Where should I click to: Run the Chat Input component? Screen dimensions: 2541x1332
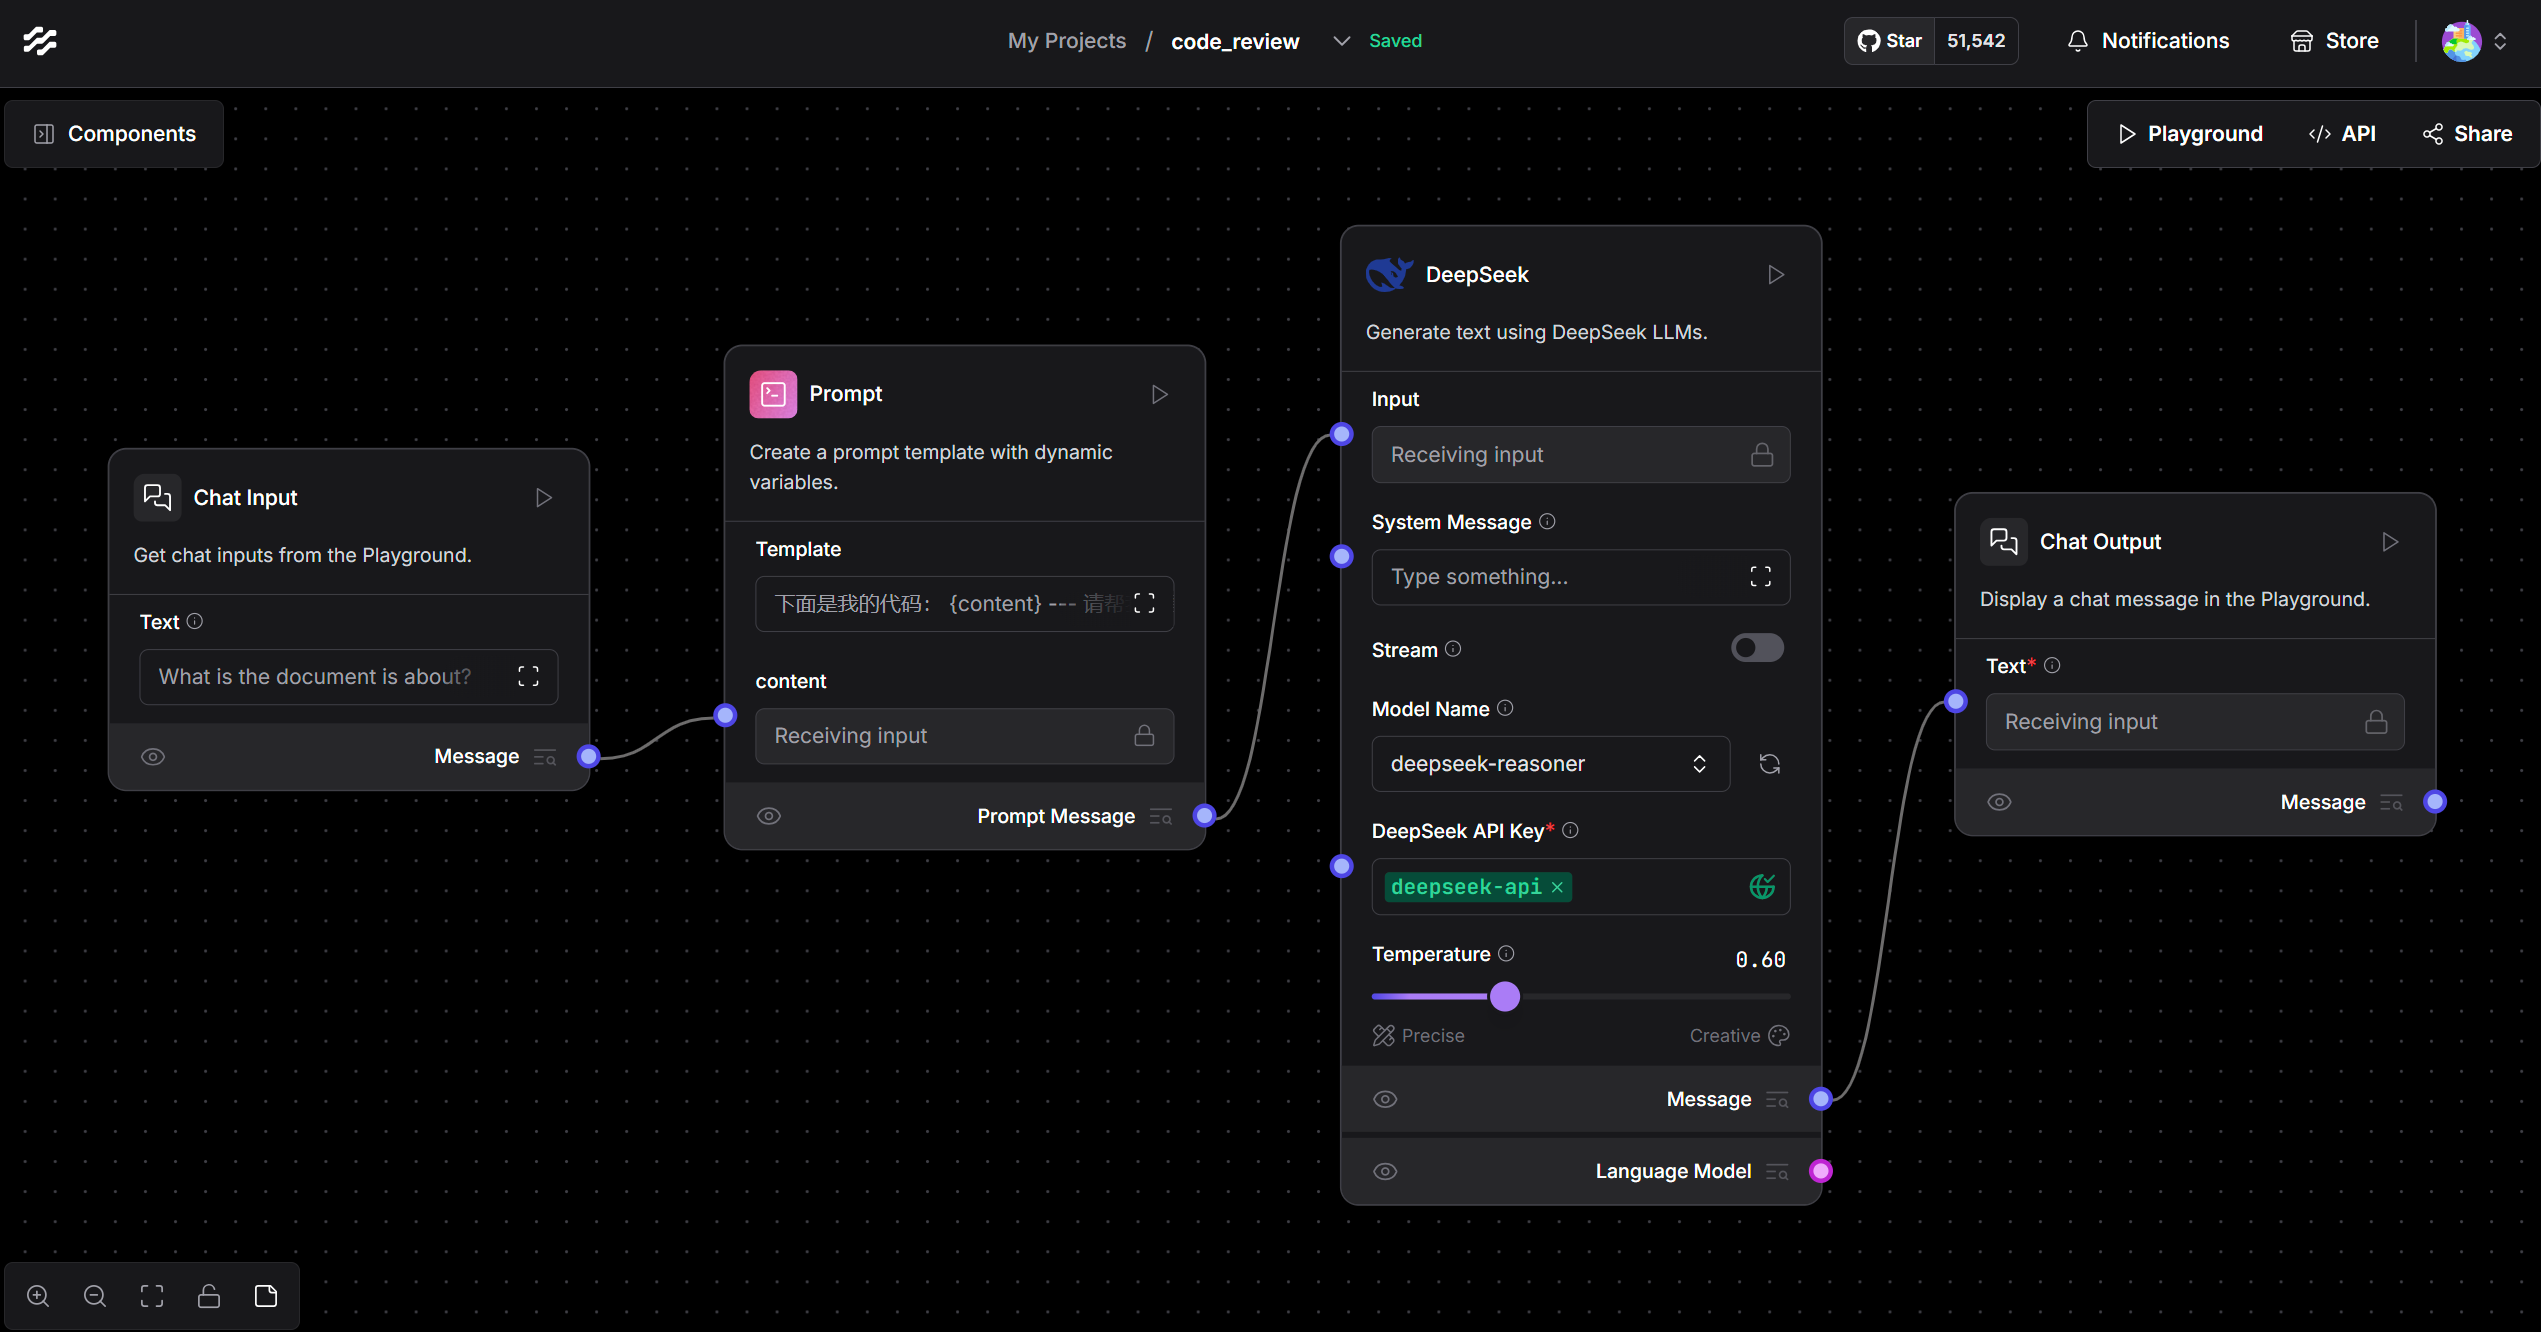click(x=543, y=497)
